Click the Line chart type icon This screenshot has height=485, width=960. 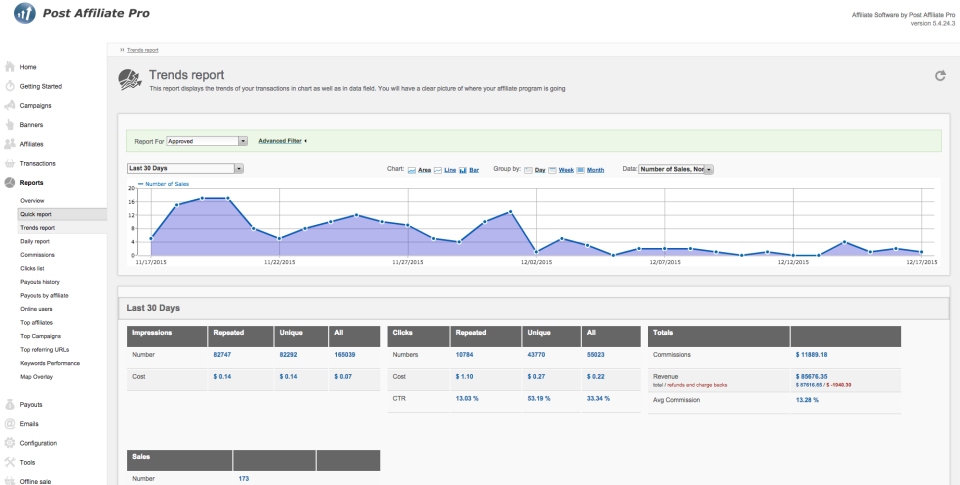tap(438, 170)
